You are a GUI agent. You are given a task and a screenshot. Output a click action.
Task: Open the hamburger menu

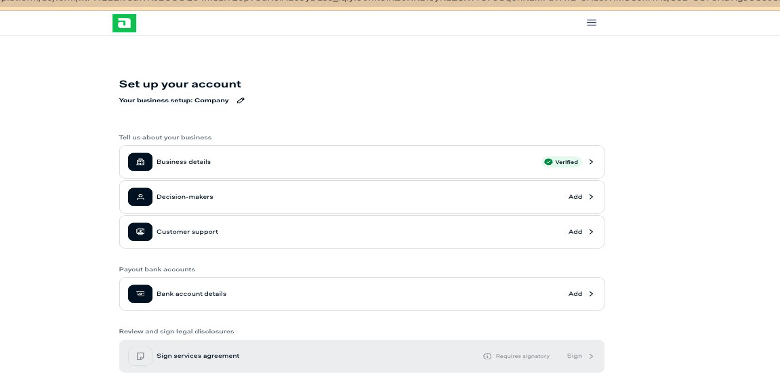[591, 23]
